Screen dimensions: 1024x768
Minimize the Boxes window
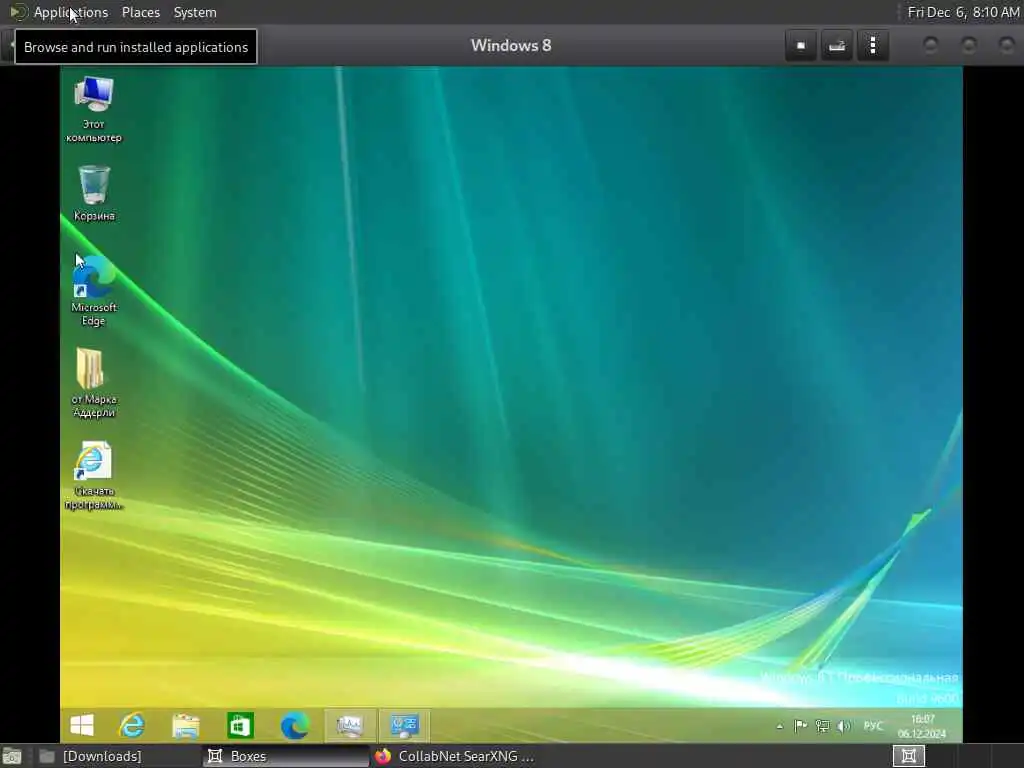pos(931,45)
